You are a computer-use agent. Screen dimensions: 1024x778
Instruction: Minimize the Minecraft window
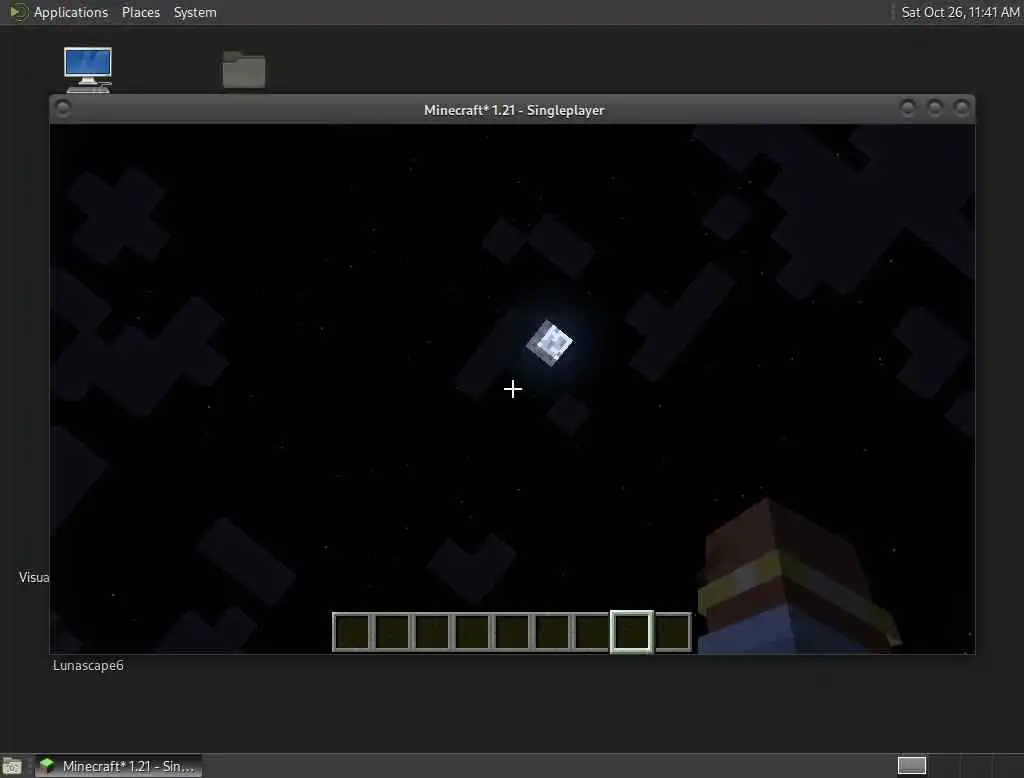(907, 108)
